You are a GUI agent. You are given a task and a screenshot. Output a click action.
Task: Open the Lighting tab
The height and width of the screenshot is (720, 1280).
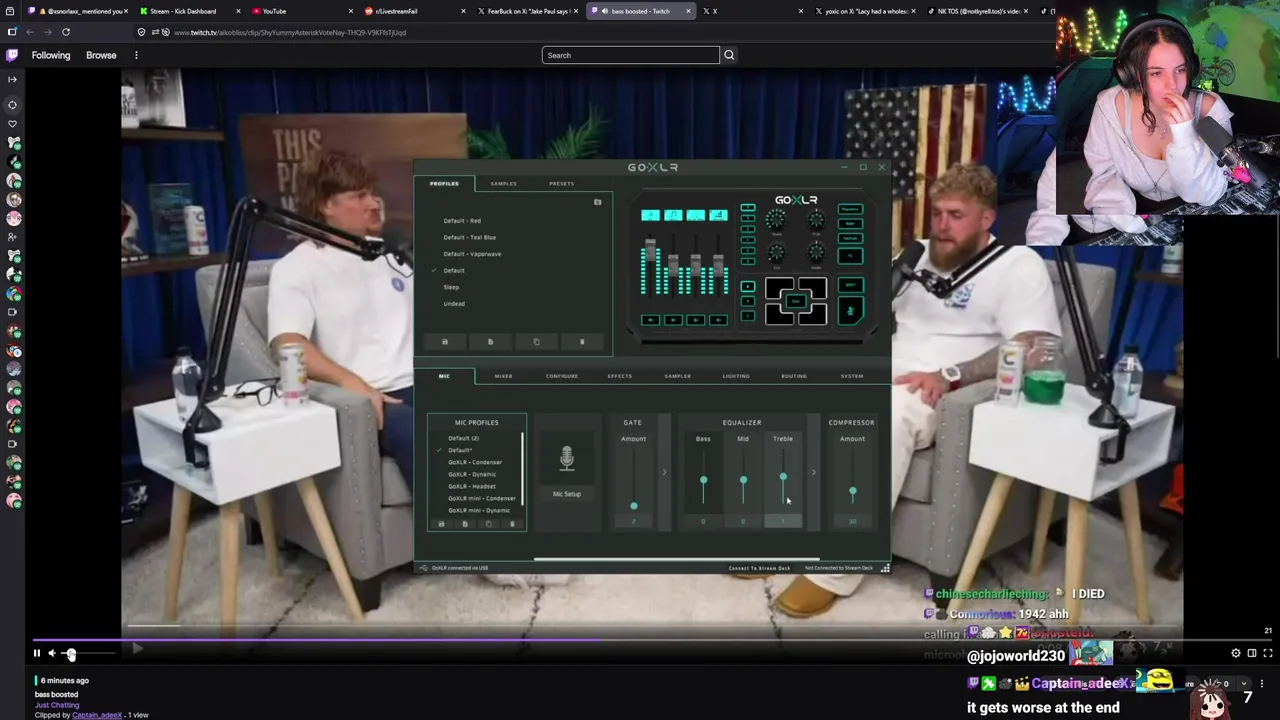click(736, 376)
